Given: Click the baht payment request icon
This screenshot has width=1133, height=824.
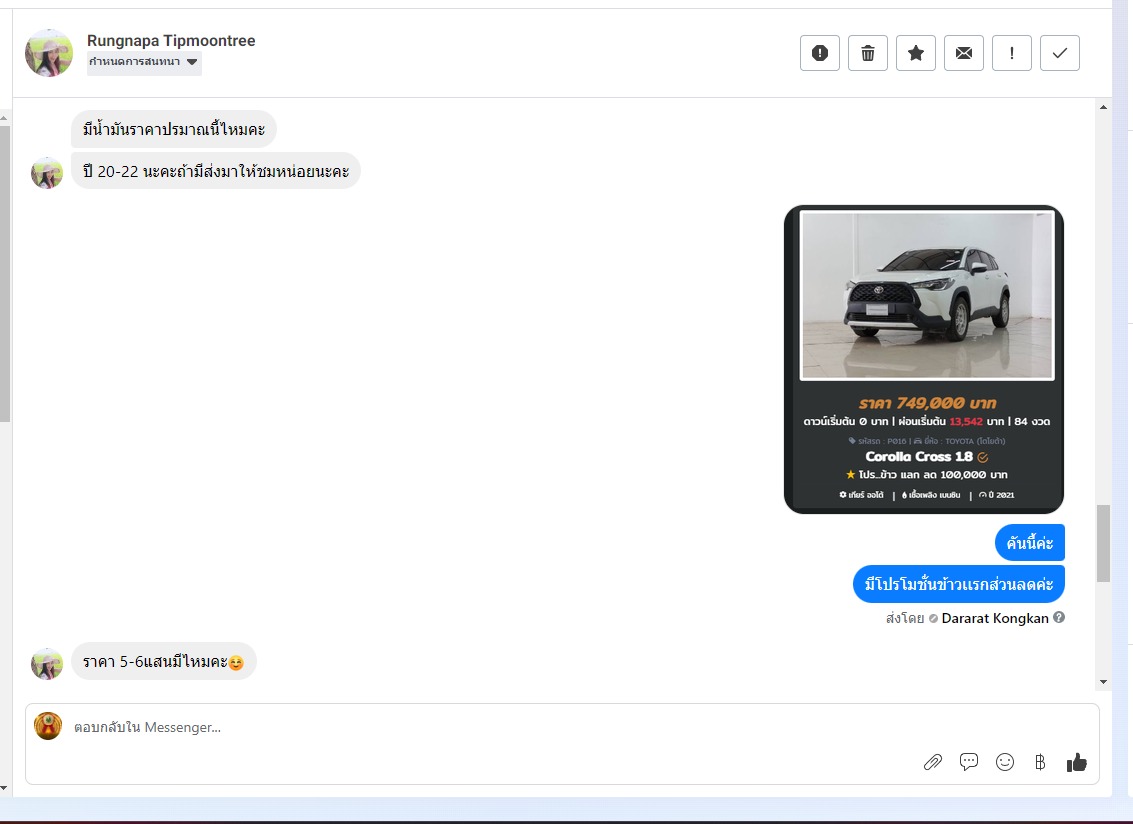Looking at the screenshot, I should coord(1040,762).
